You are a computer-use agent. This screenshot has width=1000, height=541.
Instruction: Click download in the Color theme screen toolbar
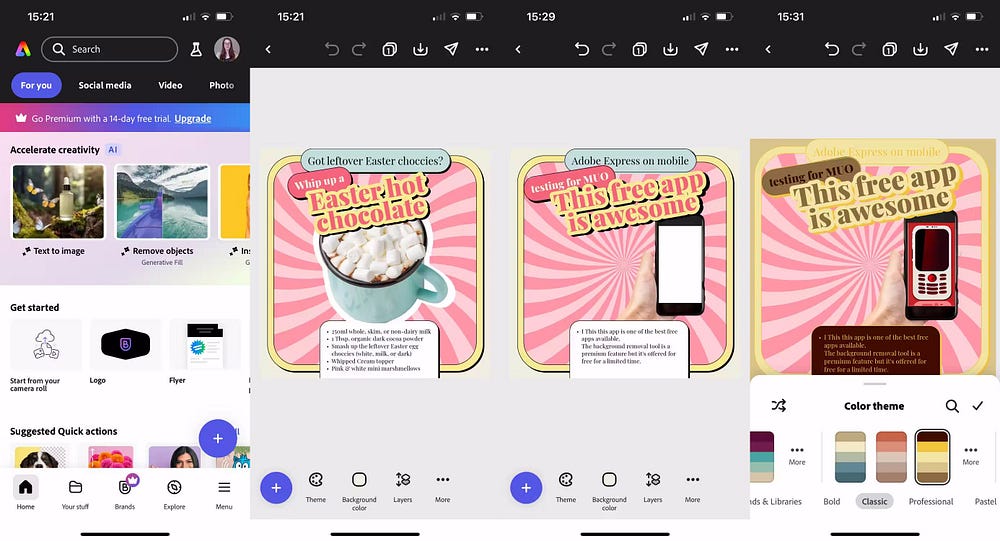pyautogui.click(x=920, y=49)
